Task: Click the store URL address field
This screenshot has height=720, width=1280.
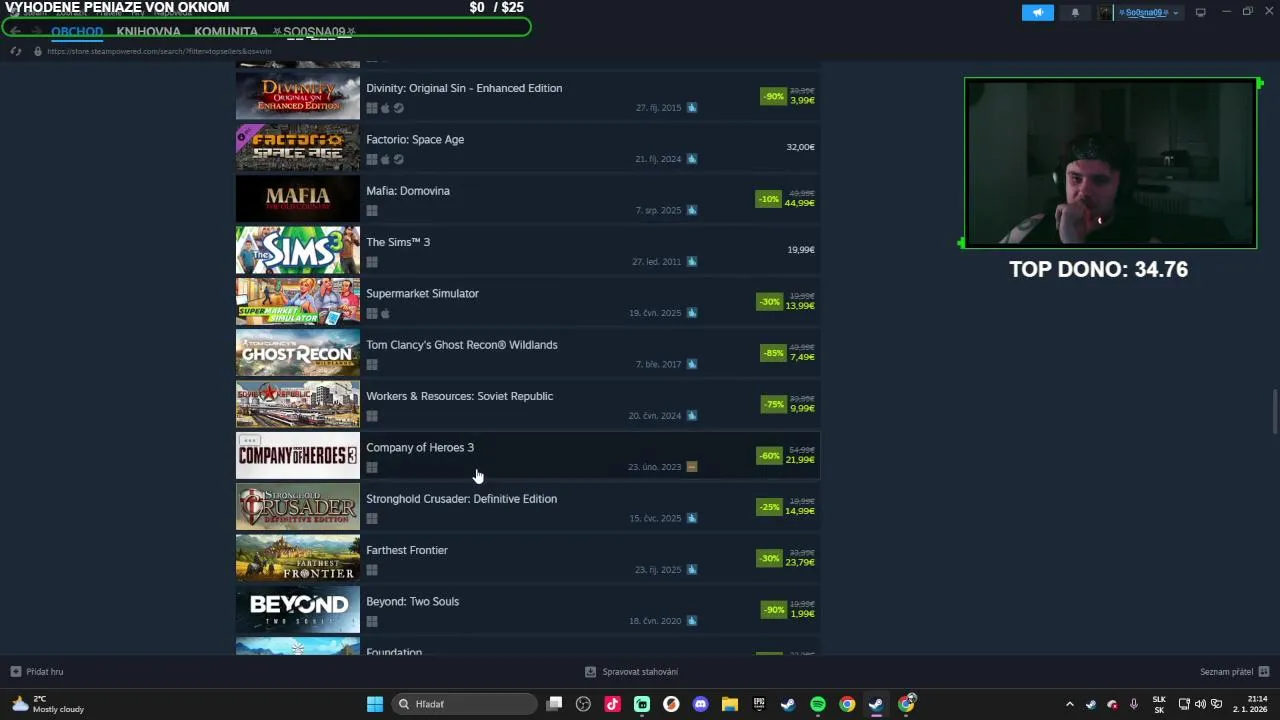Action: pos(160,51)
